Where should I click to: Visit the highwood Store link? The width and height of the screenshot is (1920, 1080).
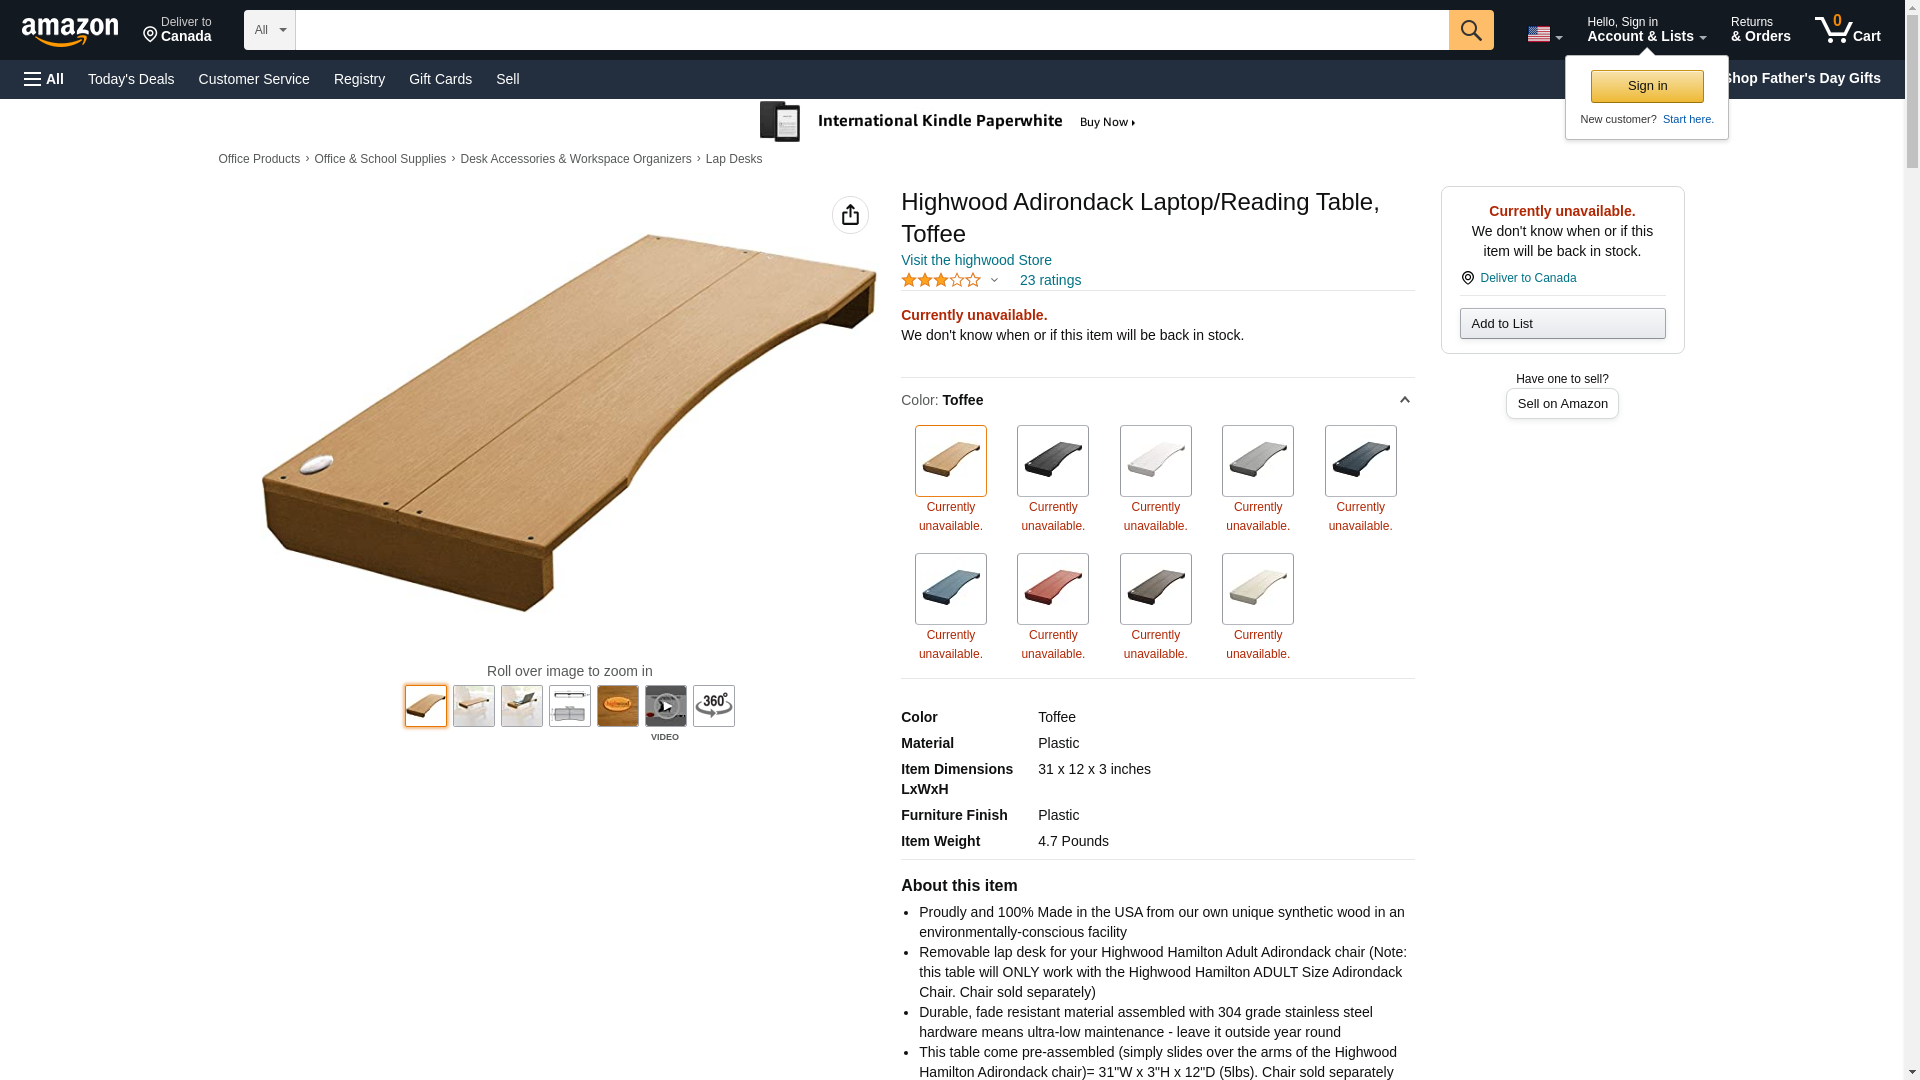pyautogui.click(x=976, y=260)
